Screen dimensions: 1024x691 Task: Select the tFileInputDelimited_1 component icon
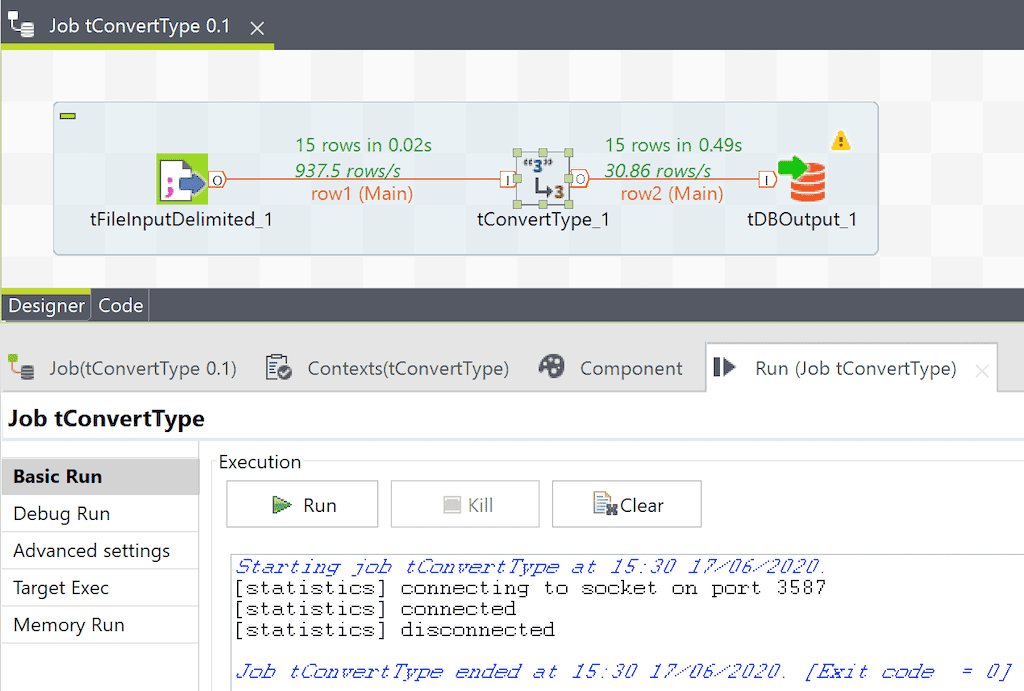[181, 178]
